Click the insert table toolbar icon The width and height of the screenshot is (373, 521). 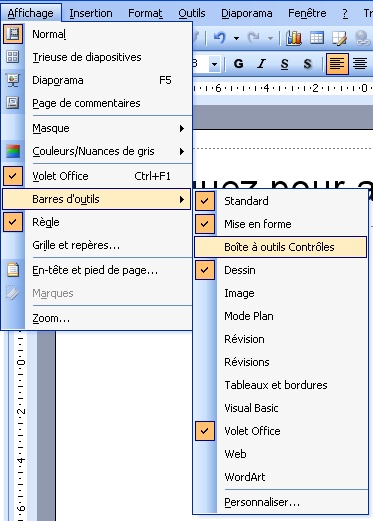[317, 38]
